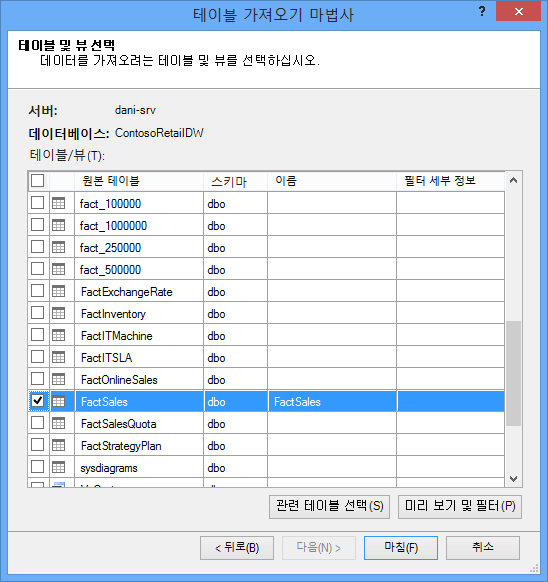Viewport: 548px width, 582px height.
Task: Finish the wizard with 마침(F)
Action: pos(401,547)
